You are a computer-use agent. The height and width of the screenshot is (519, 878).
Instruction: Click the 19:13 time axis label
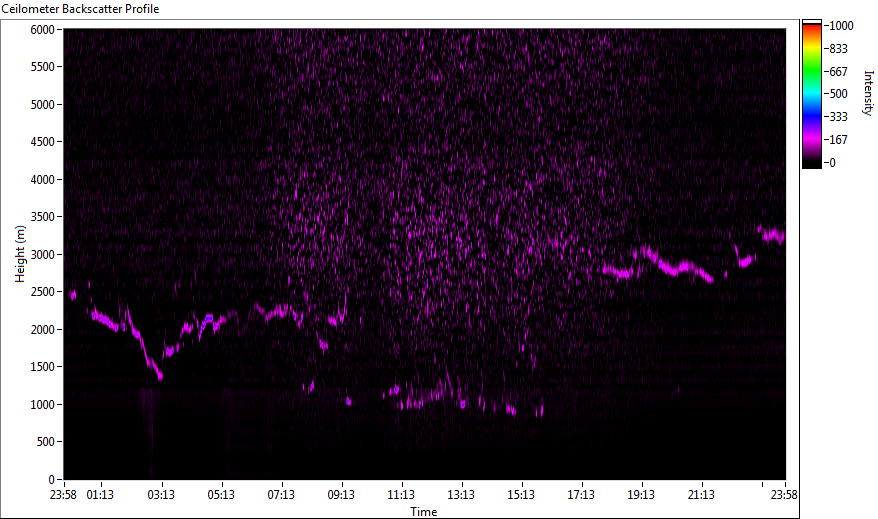pyautogui.click(x=641, y=495)
